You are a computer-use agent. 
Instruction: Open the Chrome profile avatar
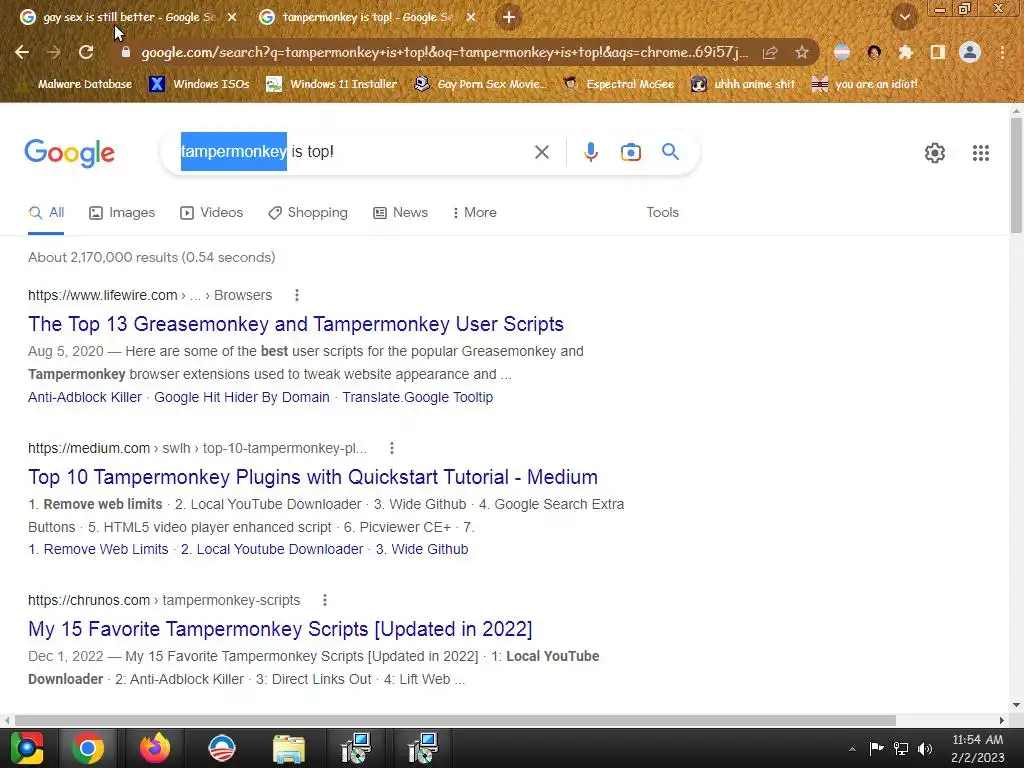click(x=970, y=52)
